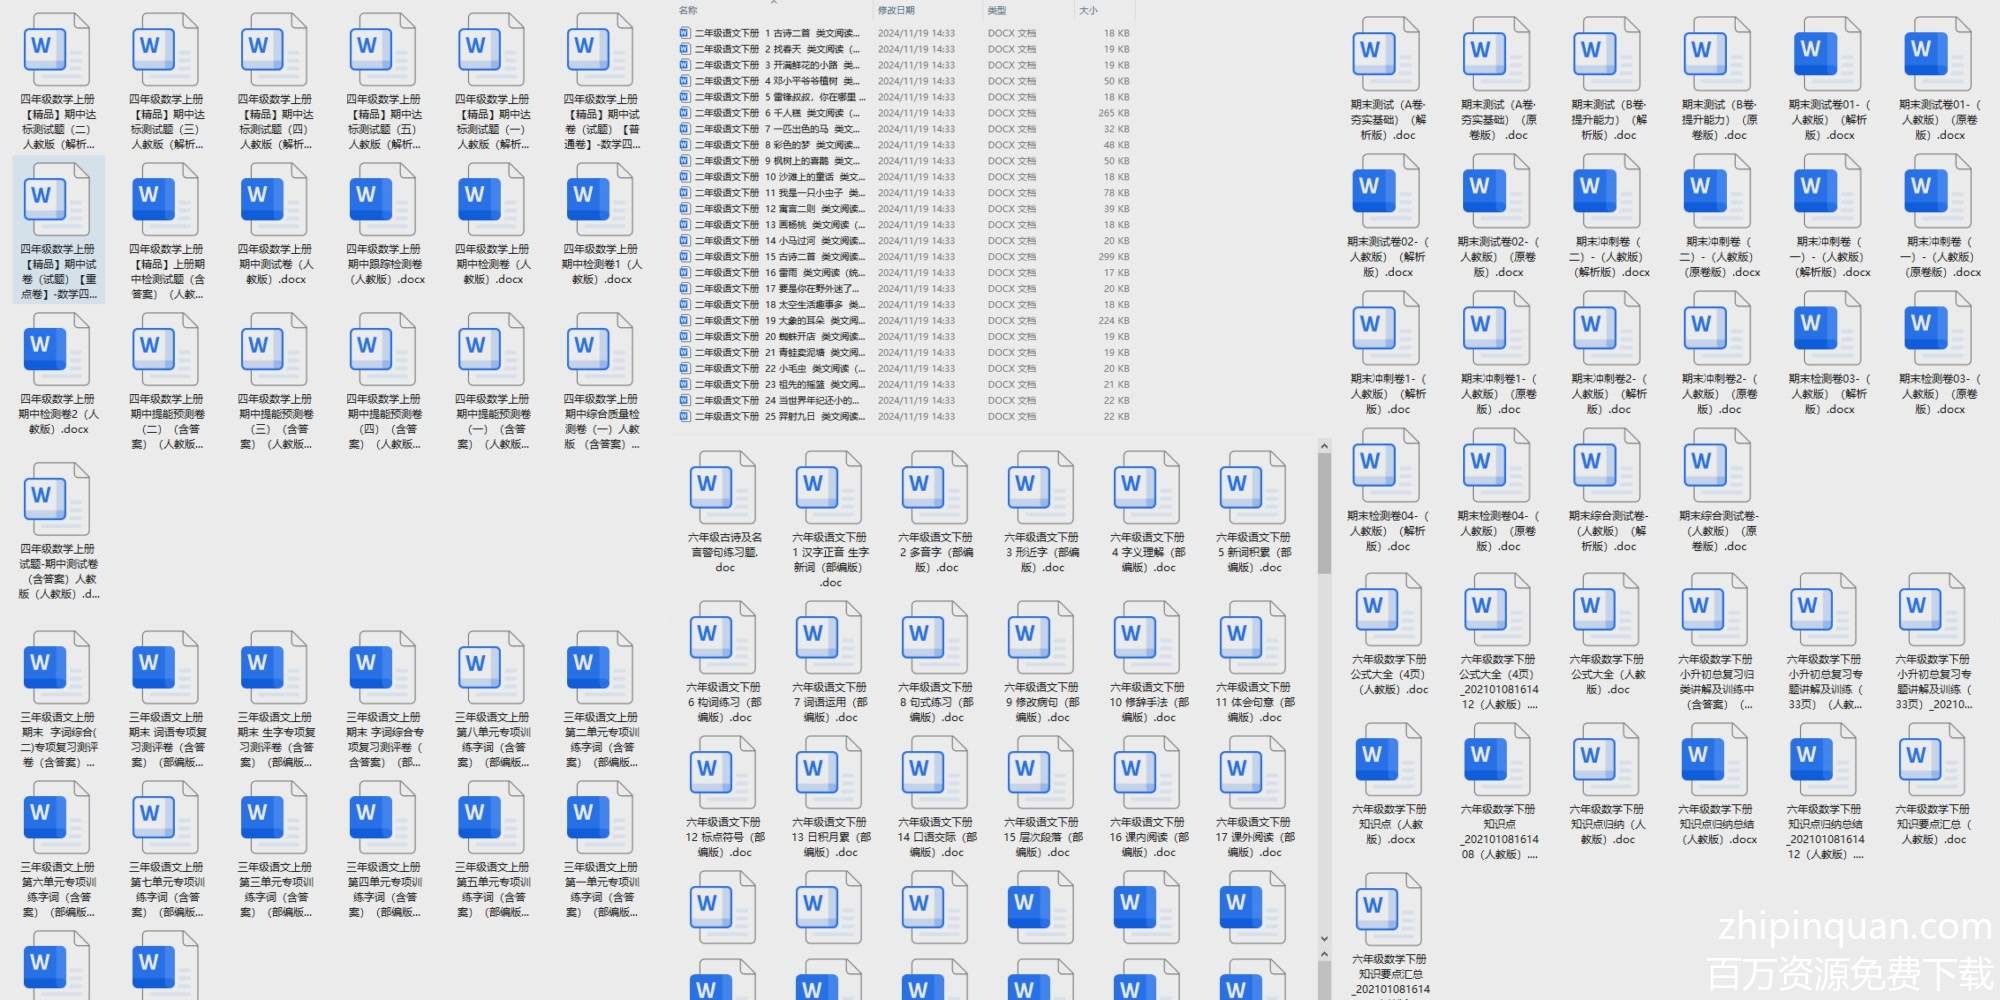
Task: Select the row '二年级语文下册 22 小毛虫'
Action: point(904,369)
